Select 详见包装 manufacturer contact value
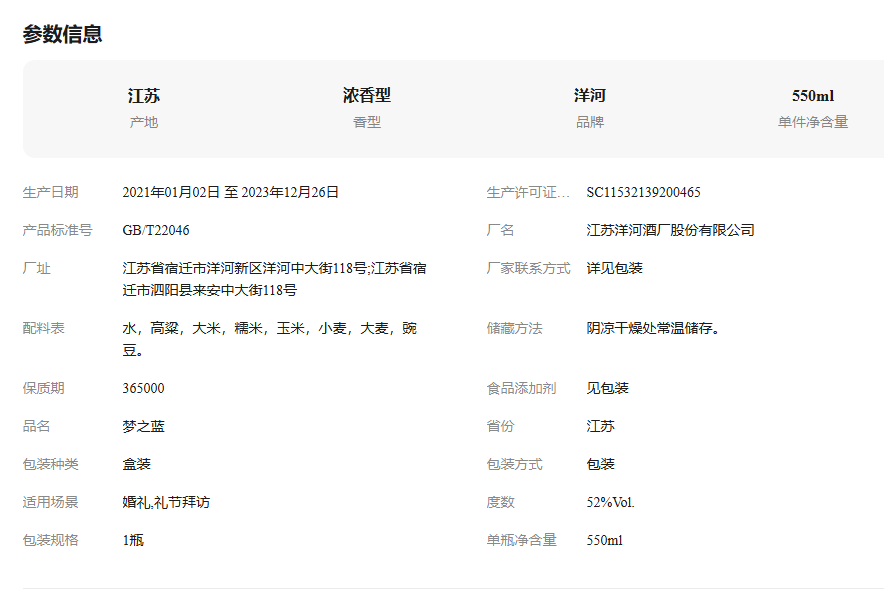Screen dimensions: 884x603 click(614, 268)
